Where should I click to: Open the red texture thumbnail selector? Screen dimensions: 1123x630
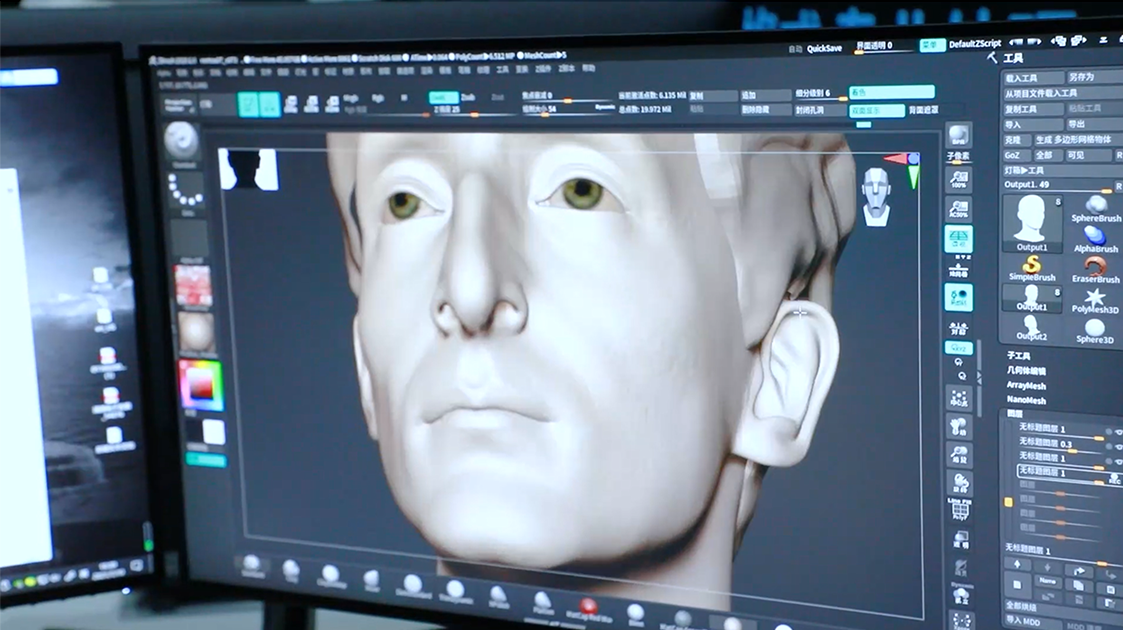[x=193, y=286]
